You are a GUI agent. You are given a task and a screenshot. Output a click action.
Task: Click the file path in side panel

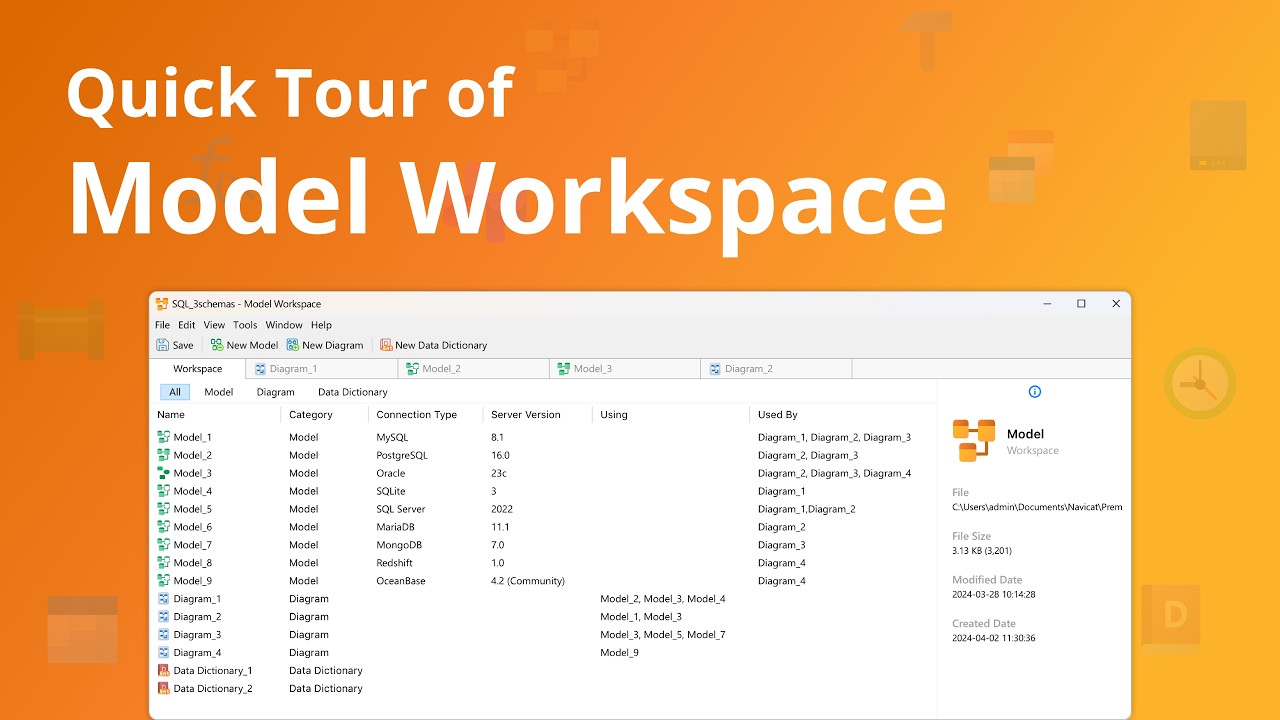pyautogui.click(x=1037, y=507)
